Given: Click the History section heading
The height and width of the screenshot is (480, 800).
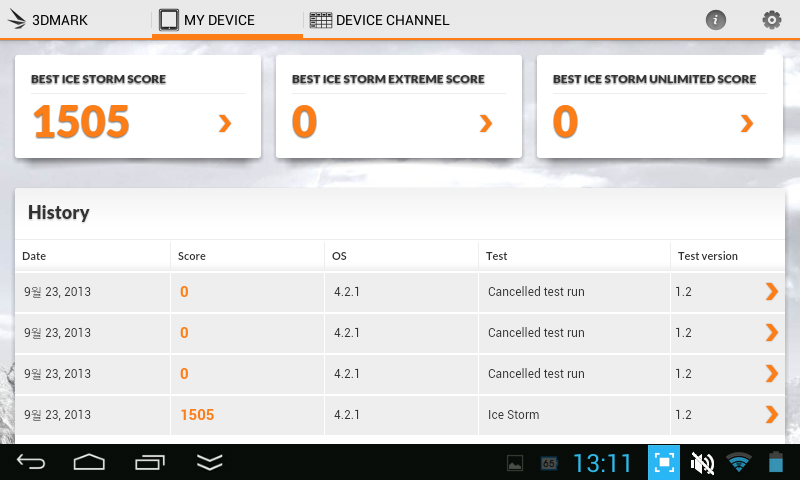Looking at the screenshot, I should click(59, 213).
